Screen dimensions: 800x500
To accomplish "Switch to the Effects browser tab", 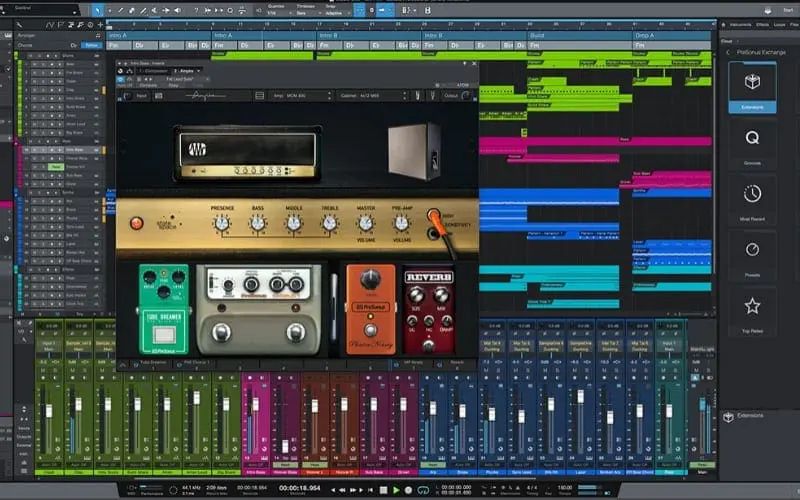I will [x=762, y=24].
